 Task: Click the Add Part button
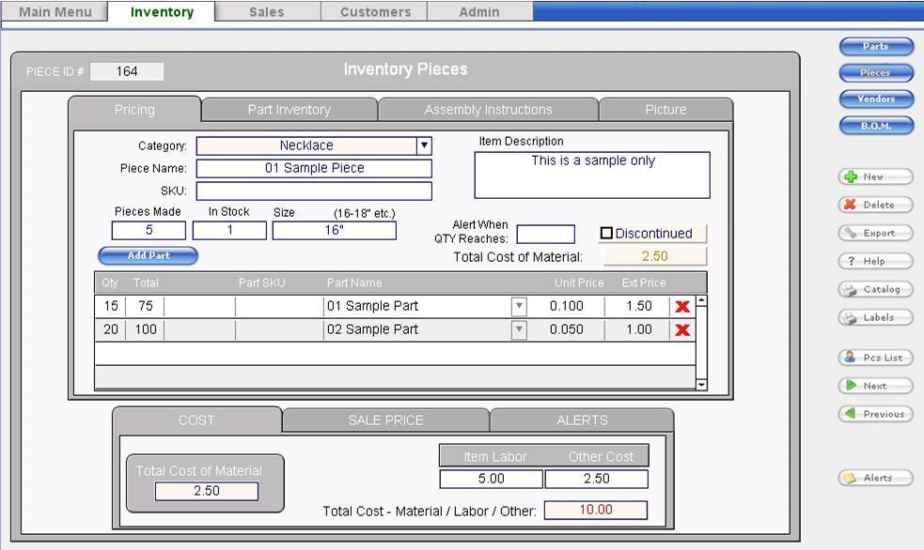tap(148, 256)
